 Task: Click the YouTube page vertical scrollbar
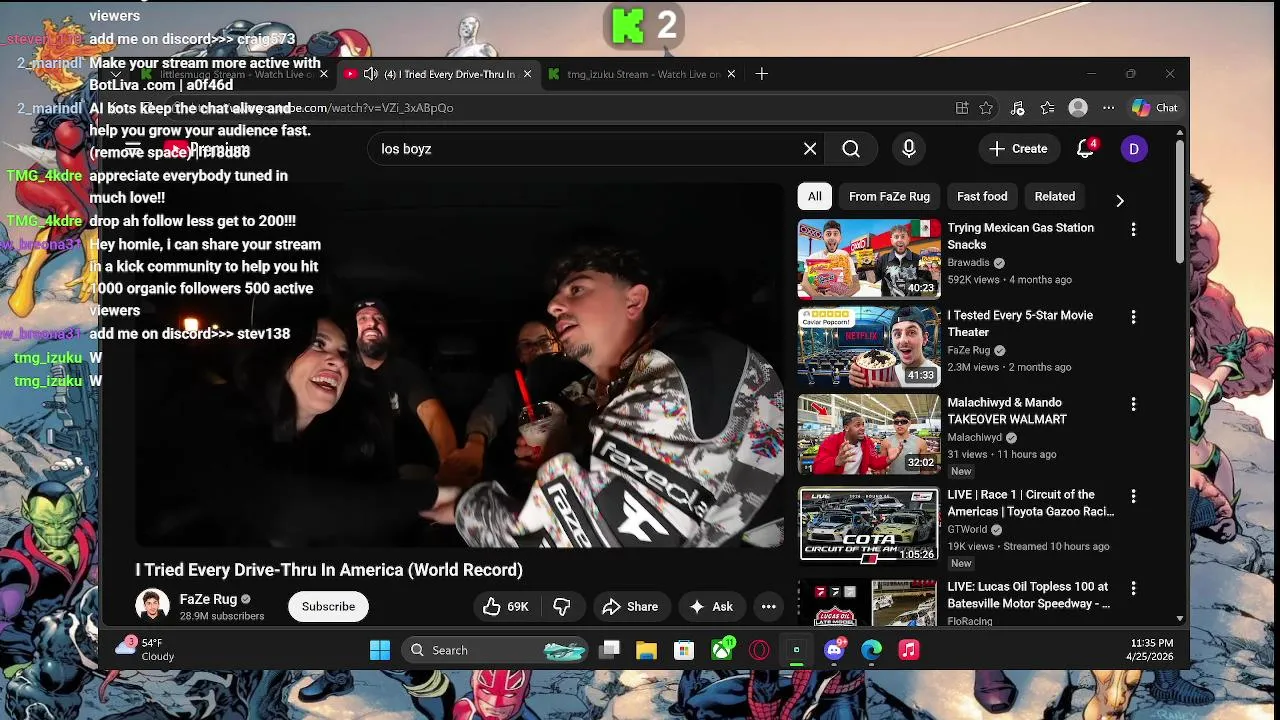(1180, 200)
